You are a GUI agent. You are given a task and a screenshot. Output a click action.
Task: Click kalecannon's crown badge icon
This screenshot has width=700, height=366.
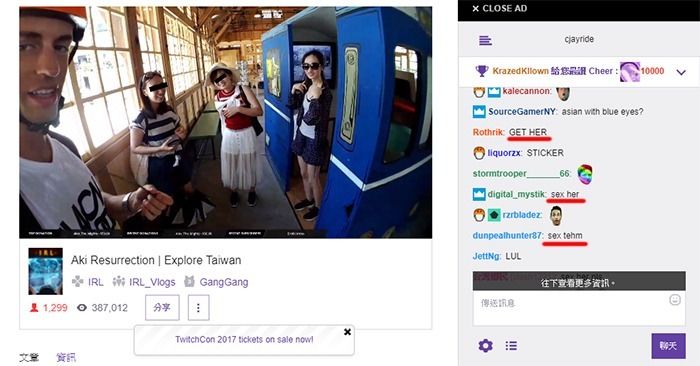494,92
